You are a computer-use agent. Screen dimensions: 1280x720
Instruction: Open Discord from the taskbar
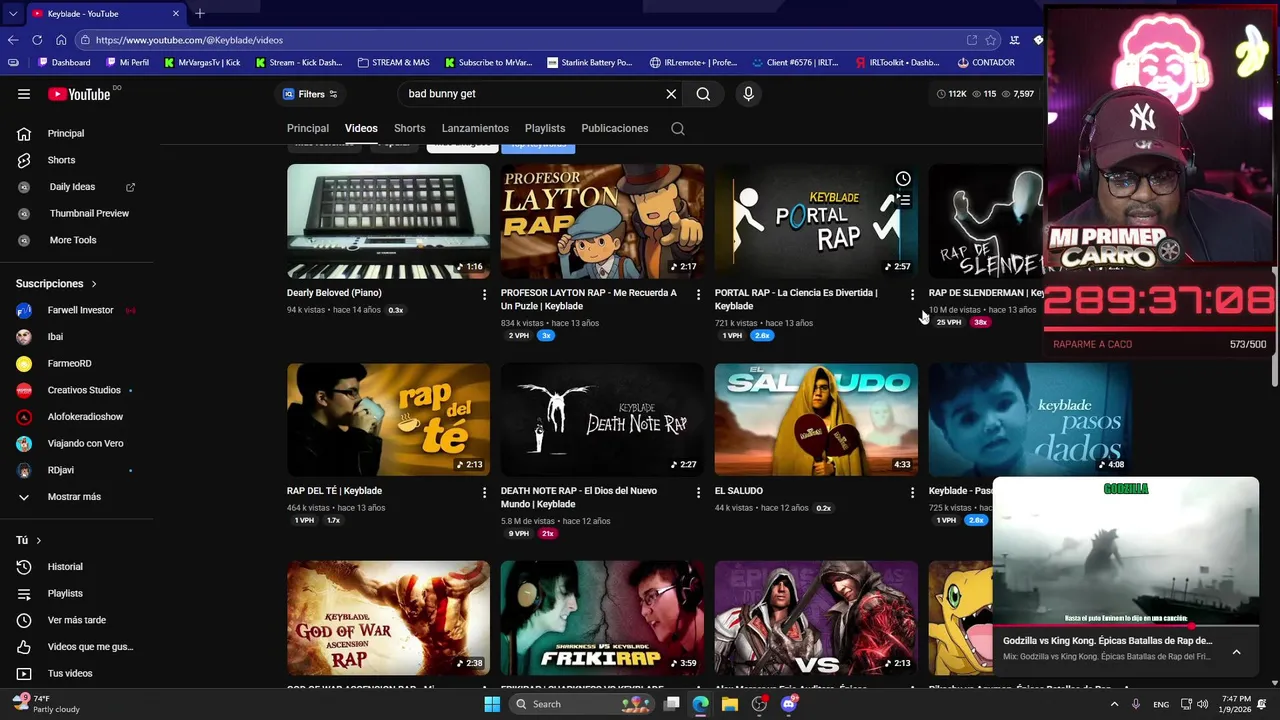point(789,704)
